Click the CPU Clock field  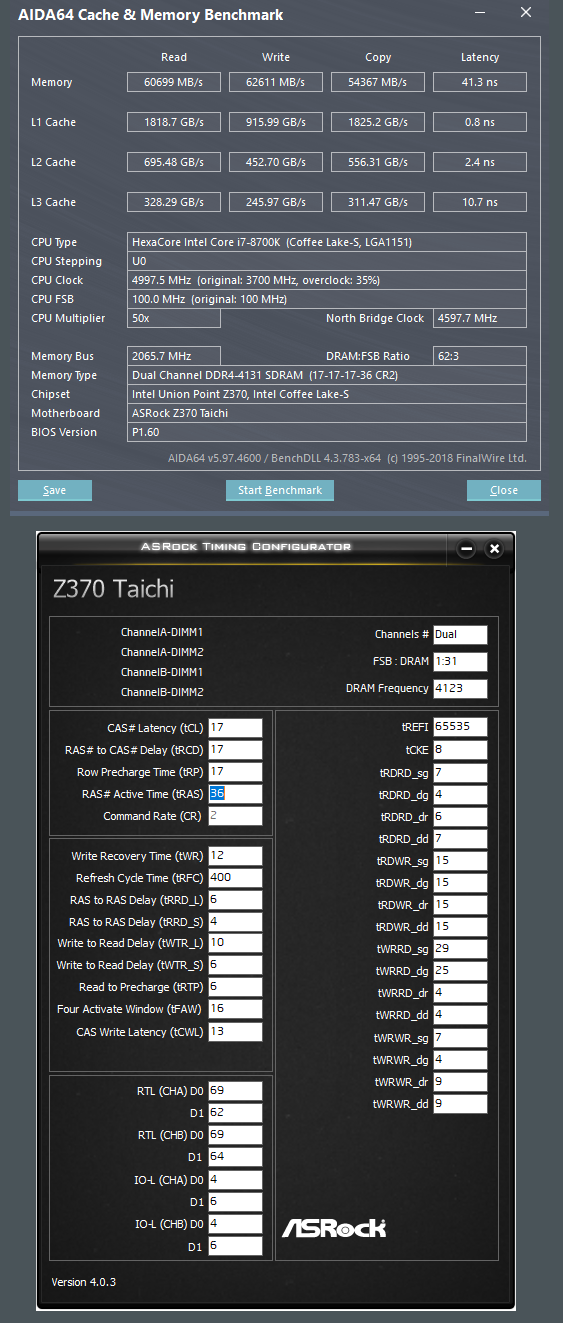327,280
